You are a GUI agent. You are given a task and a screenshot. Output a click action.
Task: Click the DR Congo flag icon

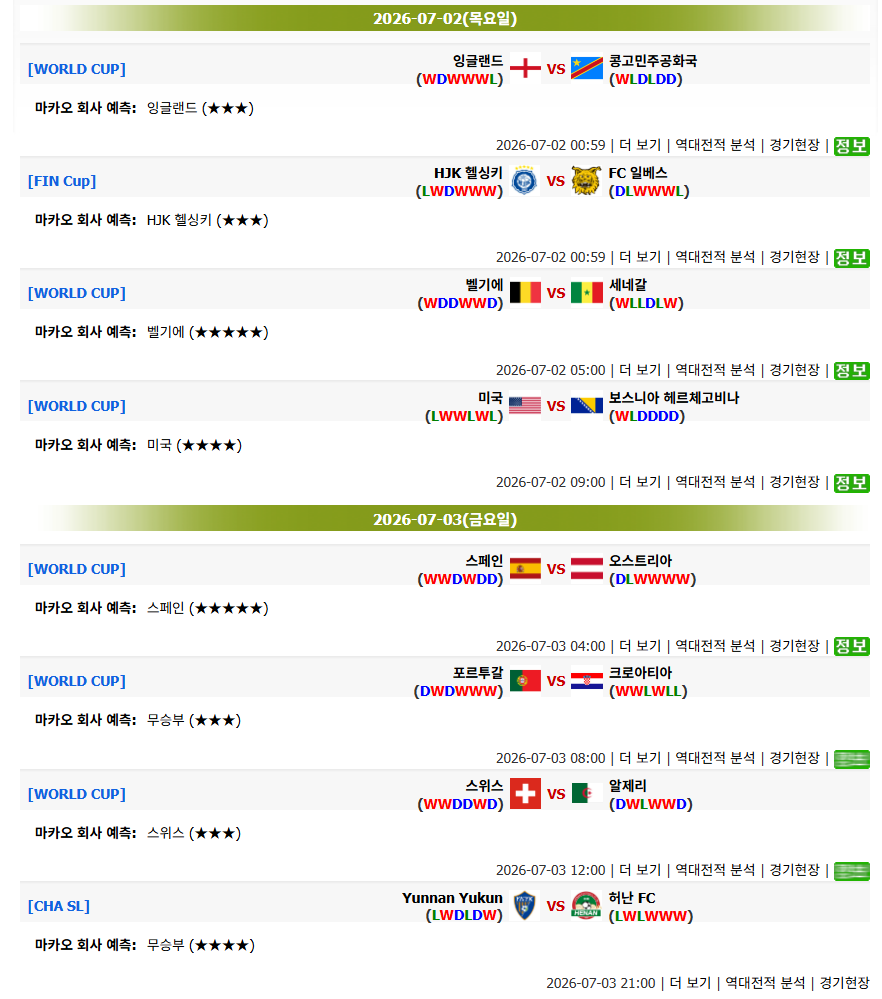click(x=586, y=68)
